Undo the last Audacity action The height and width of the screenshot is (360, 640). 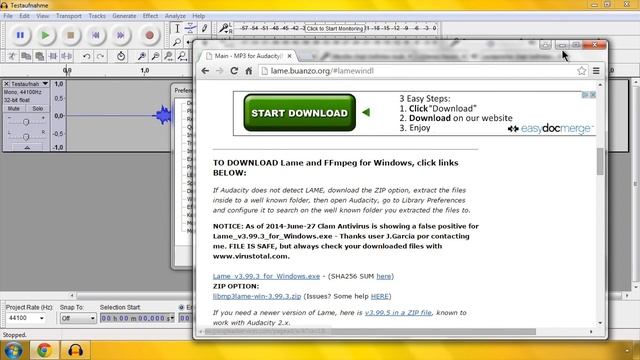pos(87,56)
